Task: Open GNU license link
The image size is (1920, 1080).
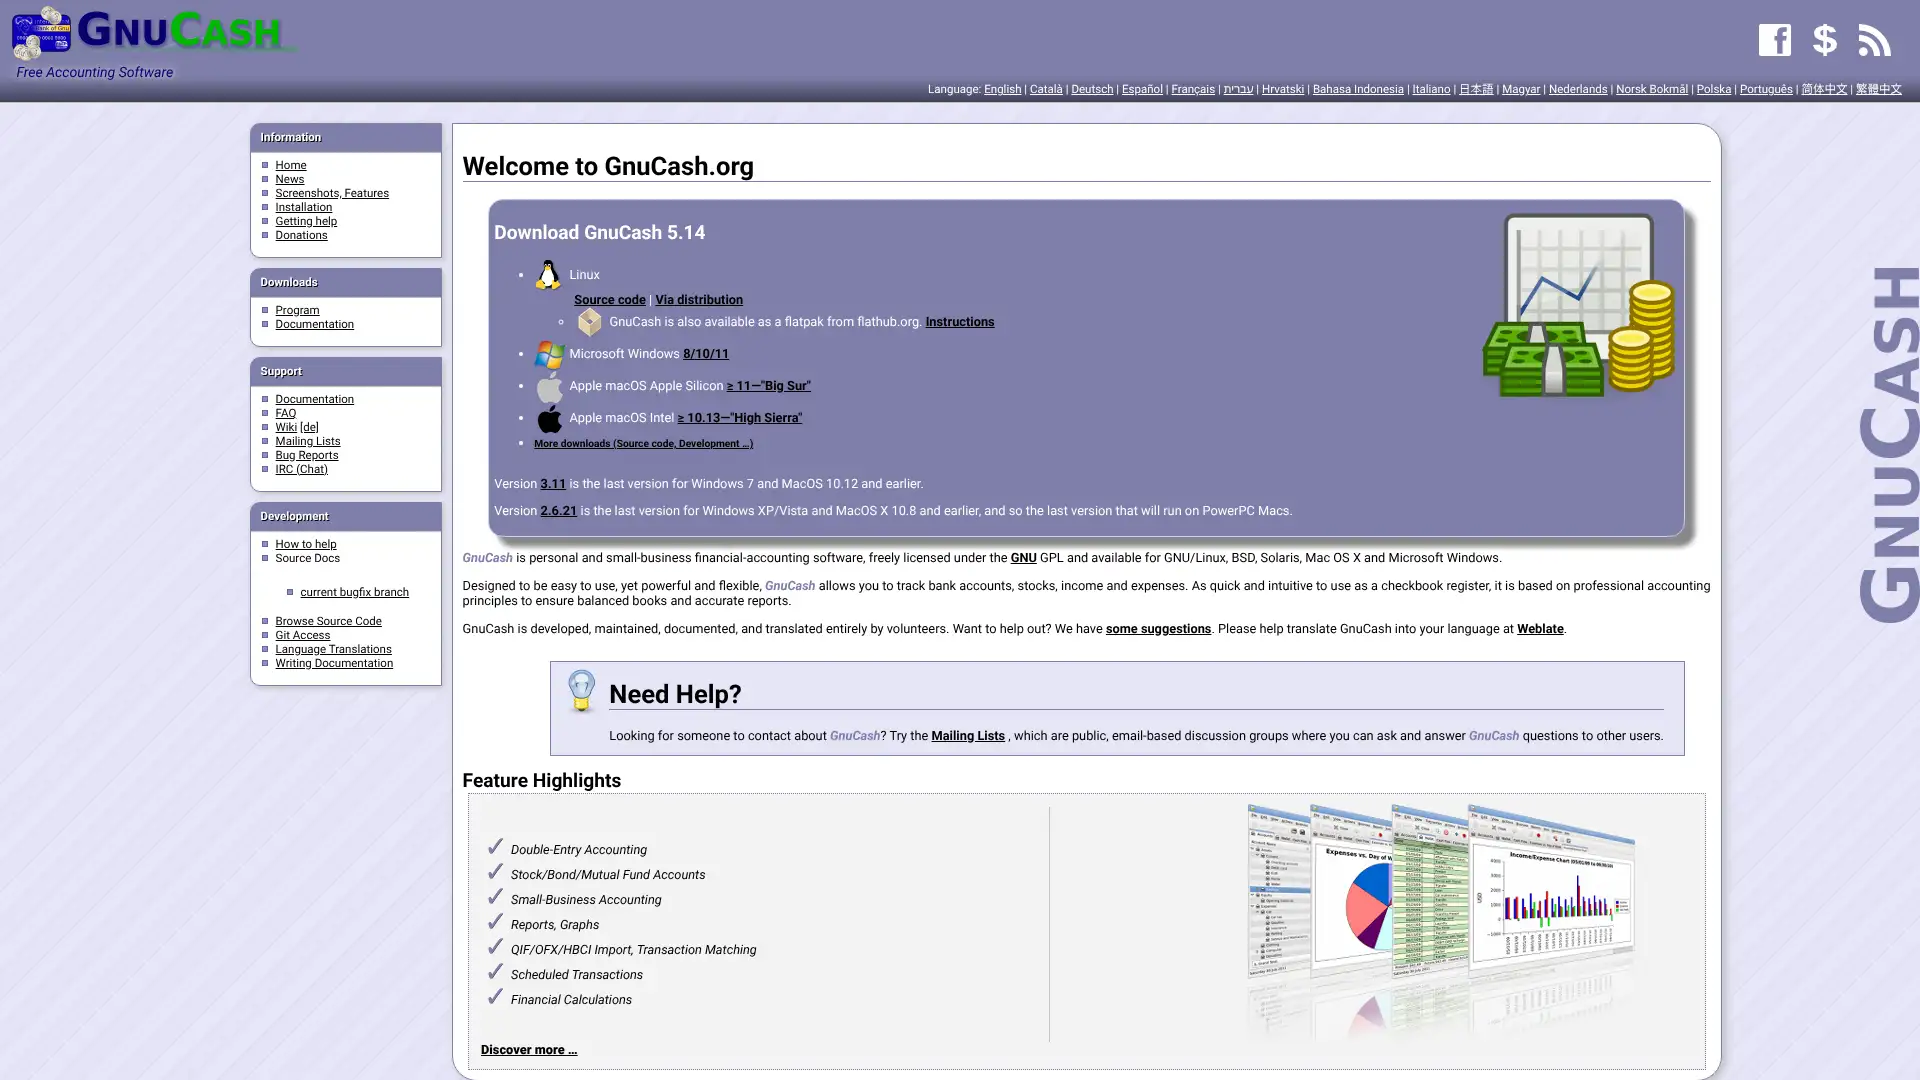Action: 1022,558
